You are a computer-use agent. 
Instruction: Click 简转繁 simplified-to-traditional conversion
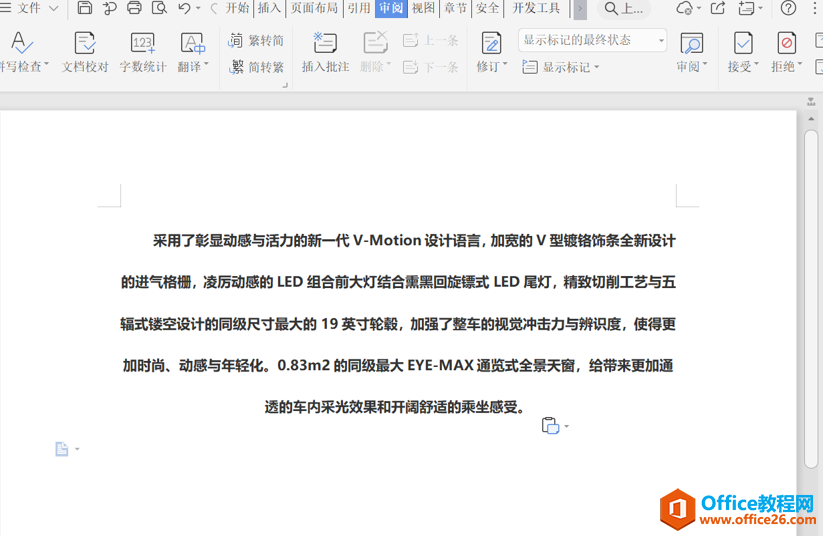point(257,67)
